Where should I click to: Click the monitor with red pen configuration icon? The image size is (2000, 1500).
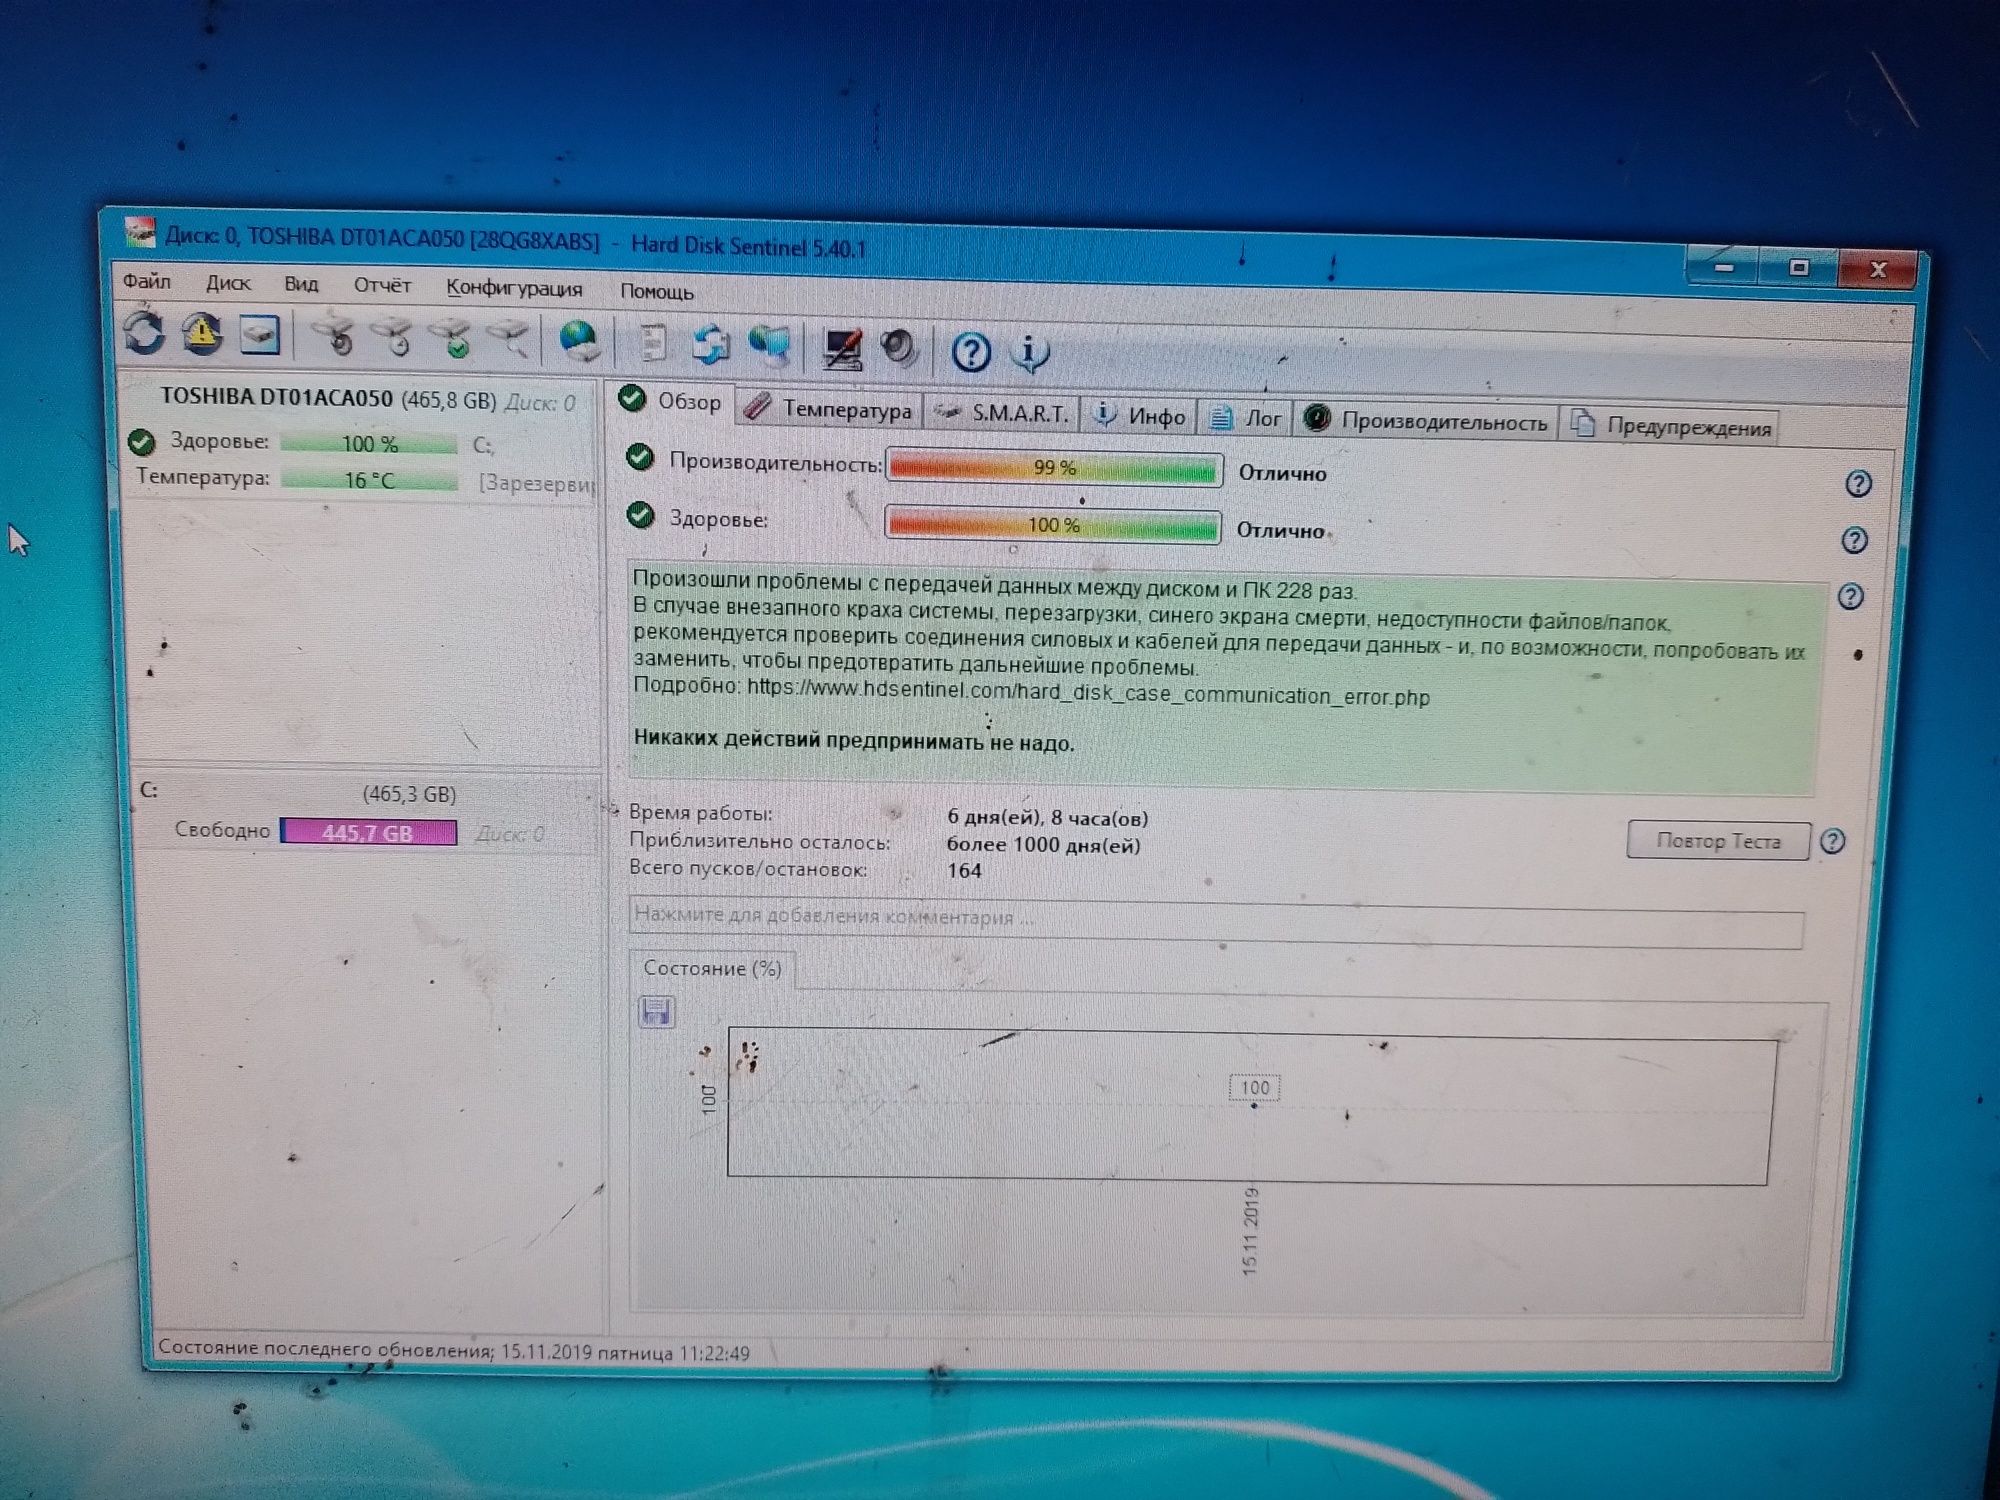[842, 350]
